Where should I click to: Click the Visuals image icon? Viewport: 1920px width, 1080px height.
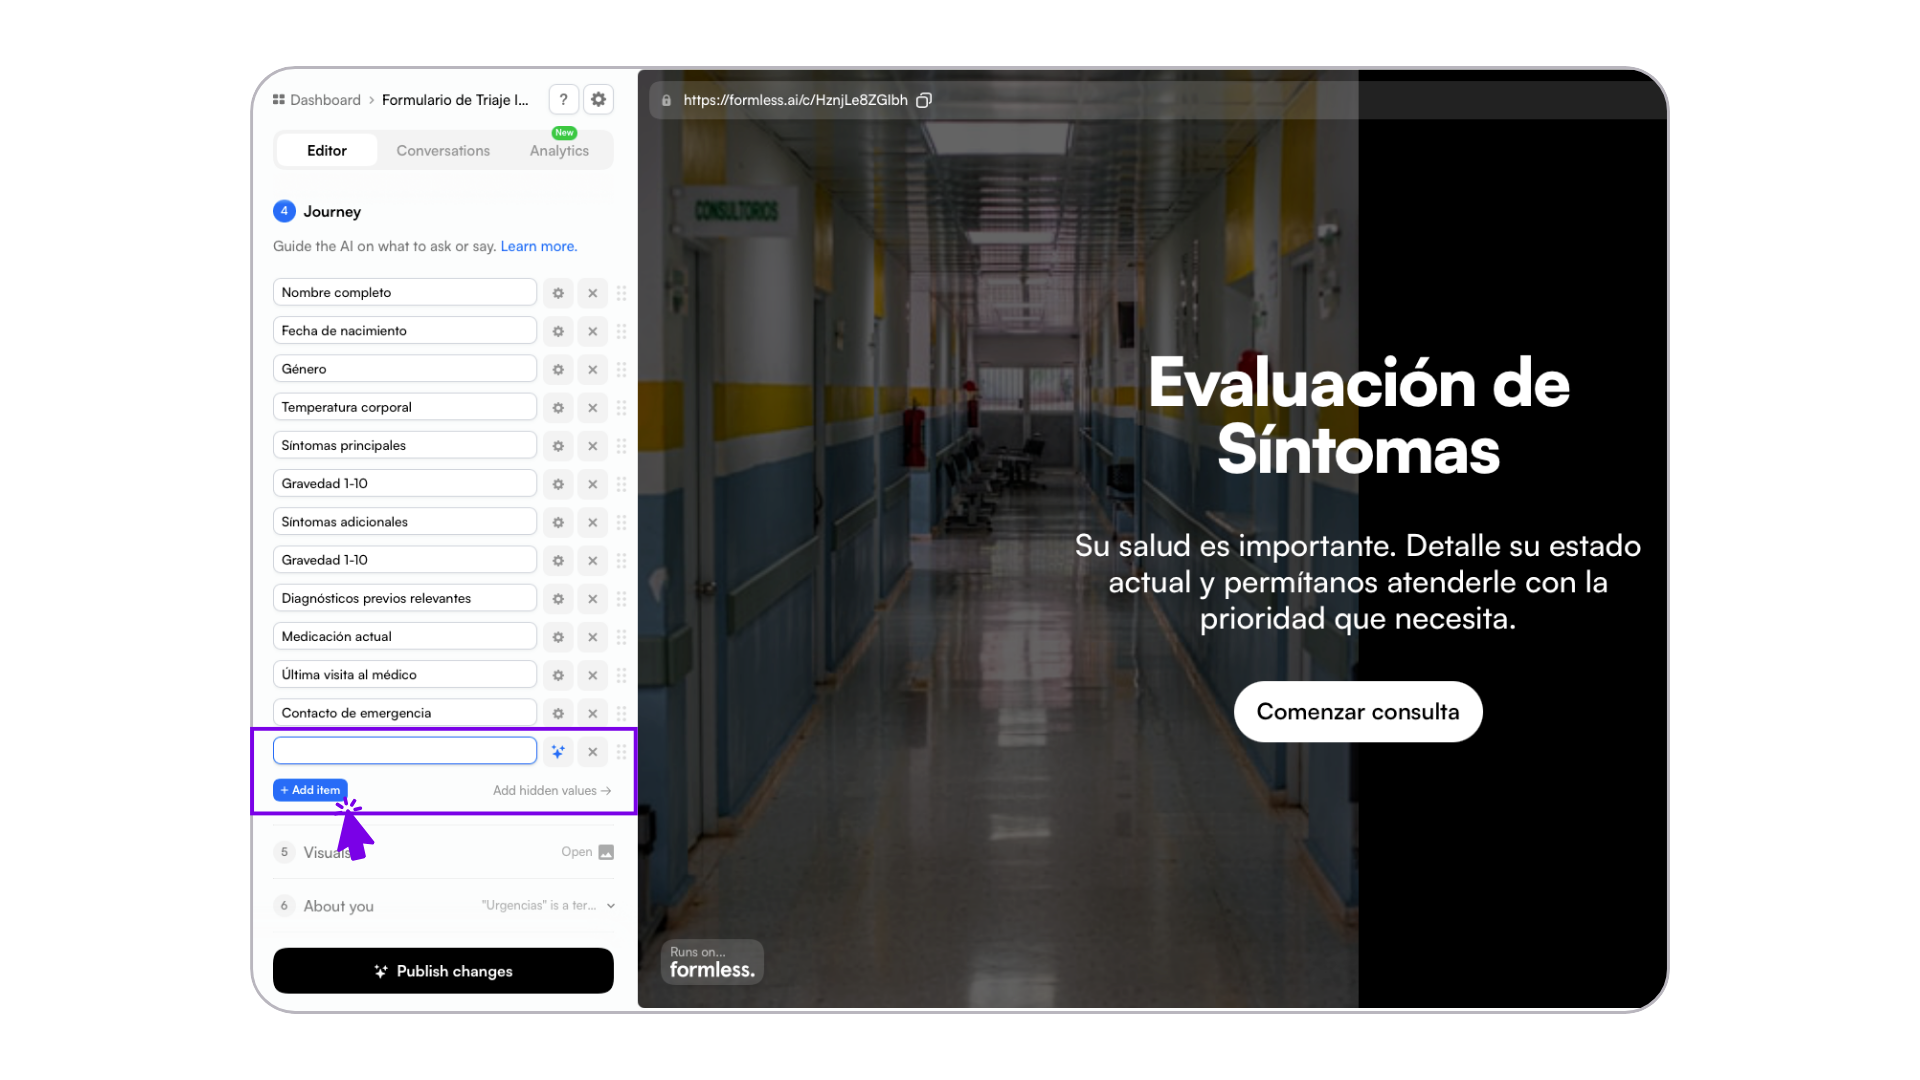click(x=606, y=852)
